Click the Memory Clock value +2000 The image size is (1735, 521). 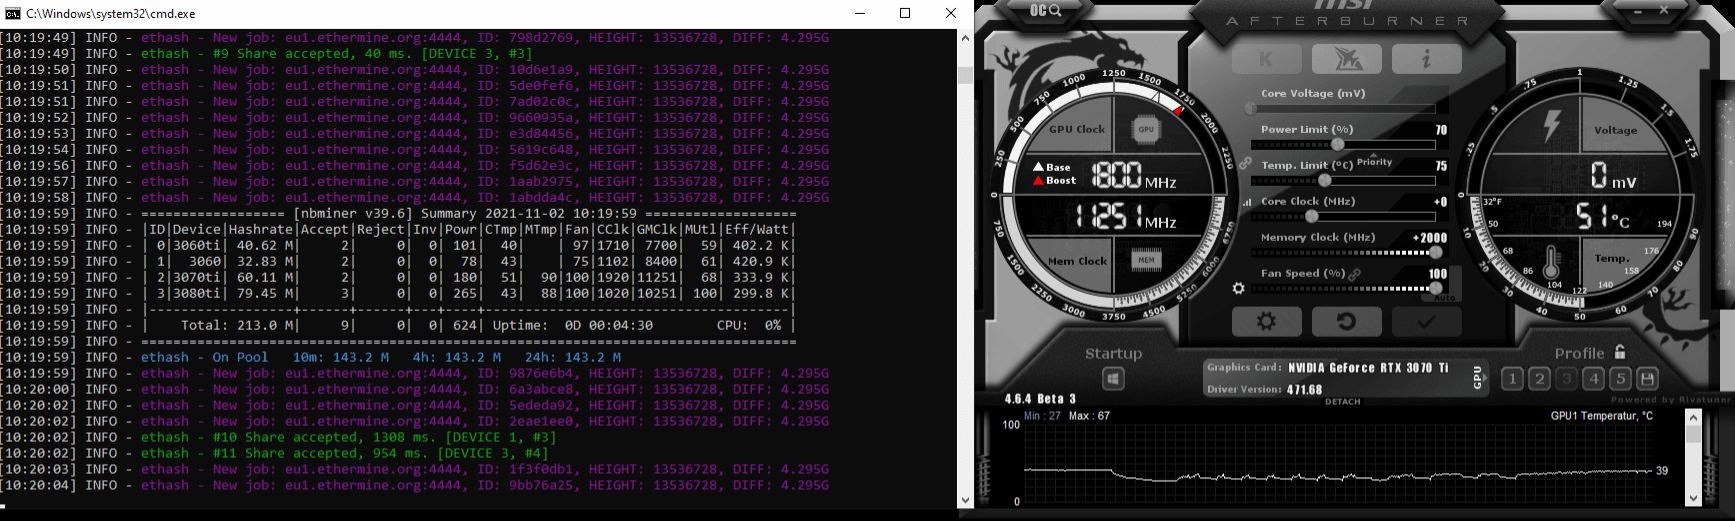coord(1429,238)
